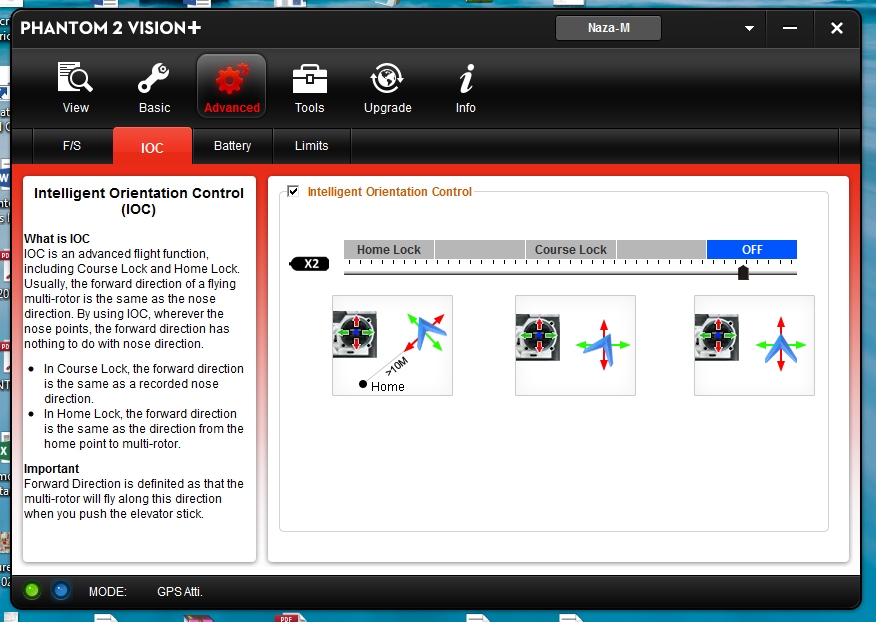The width and height of the screenshot is (876, 622).
Task: Click the PHANTOM 2 VISION+ title
Action: coord(111,28)
